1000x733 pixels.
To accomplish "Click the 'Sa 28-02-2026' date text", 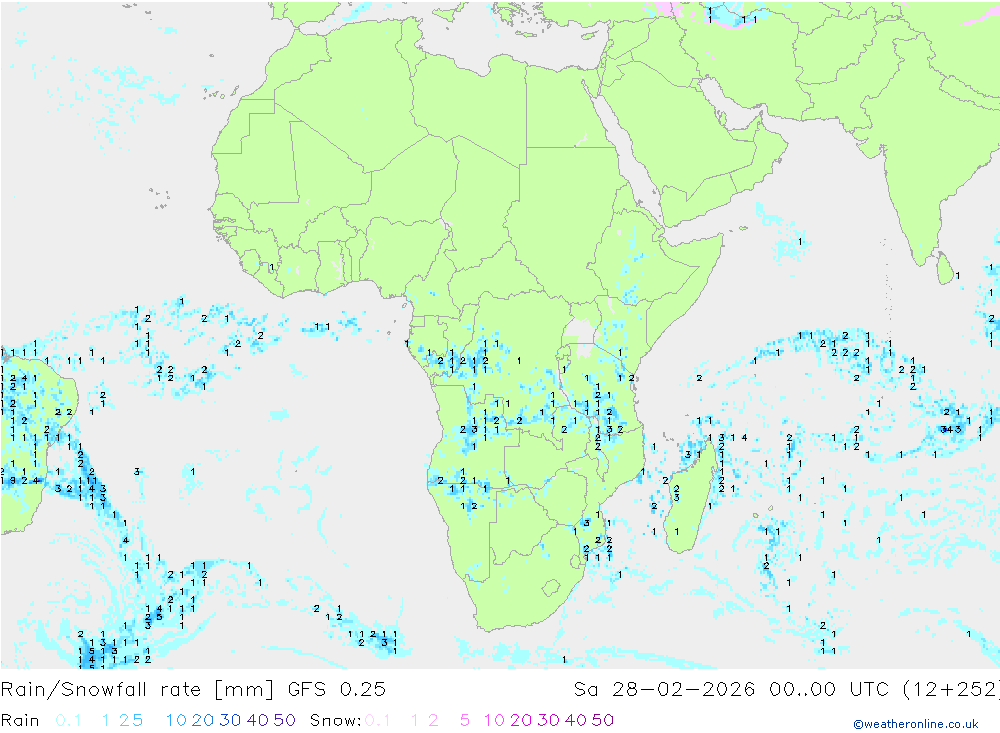I will pyautogui.click(x=664, y=690).
